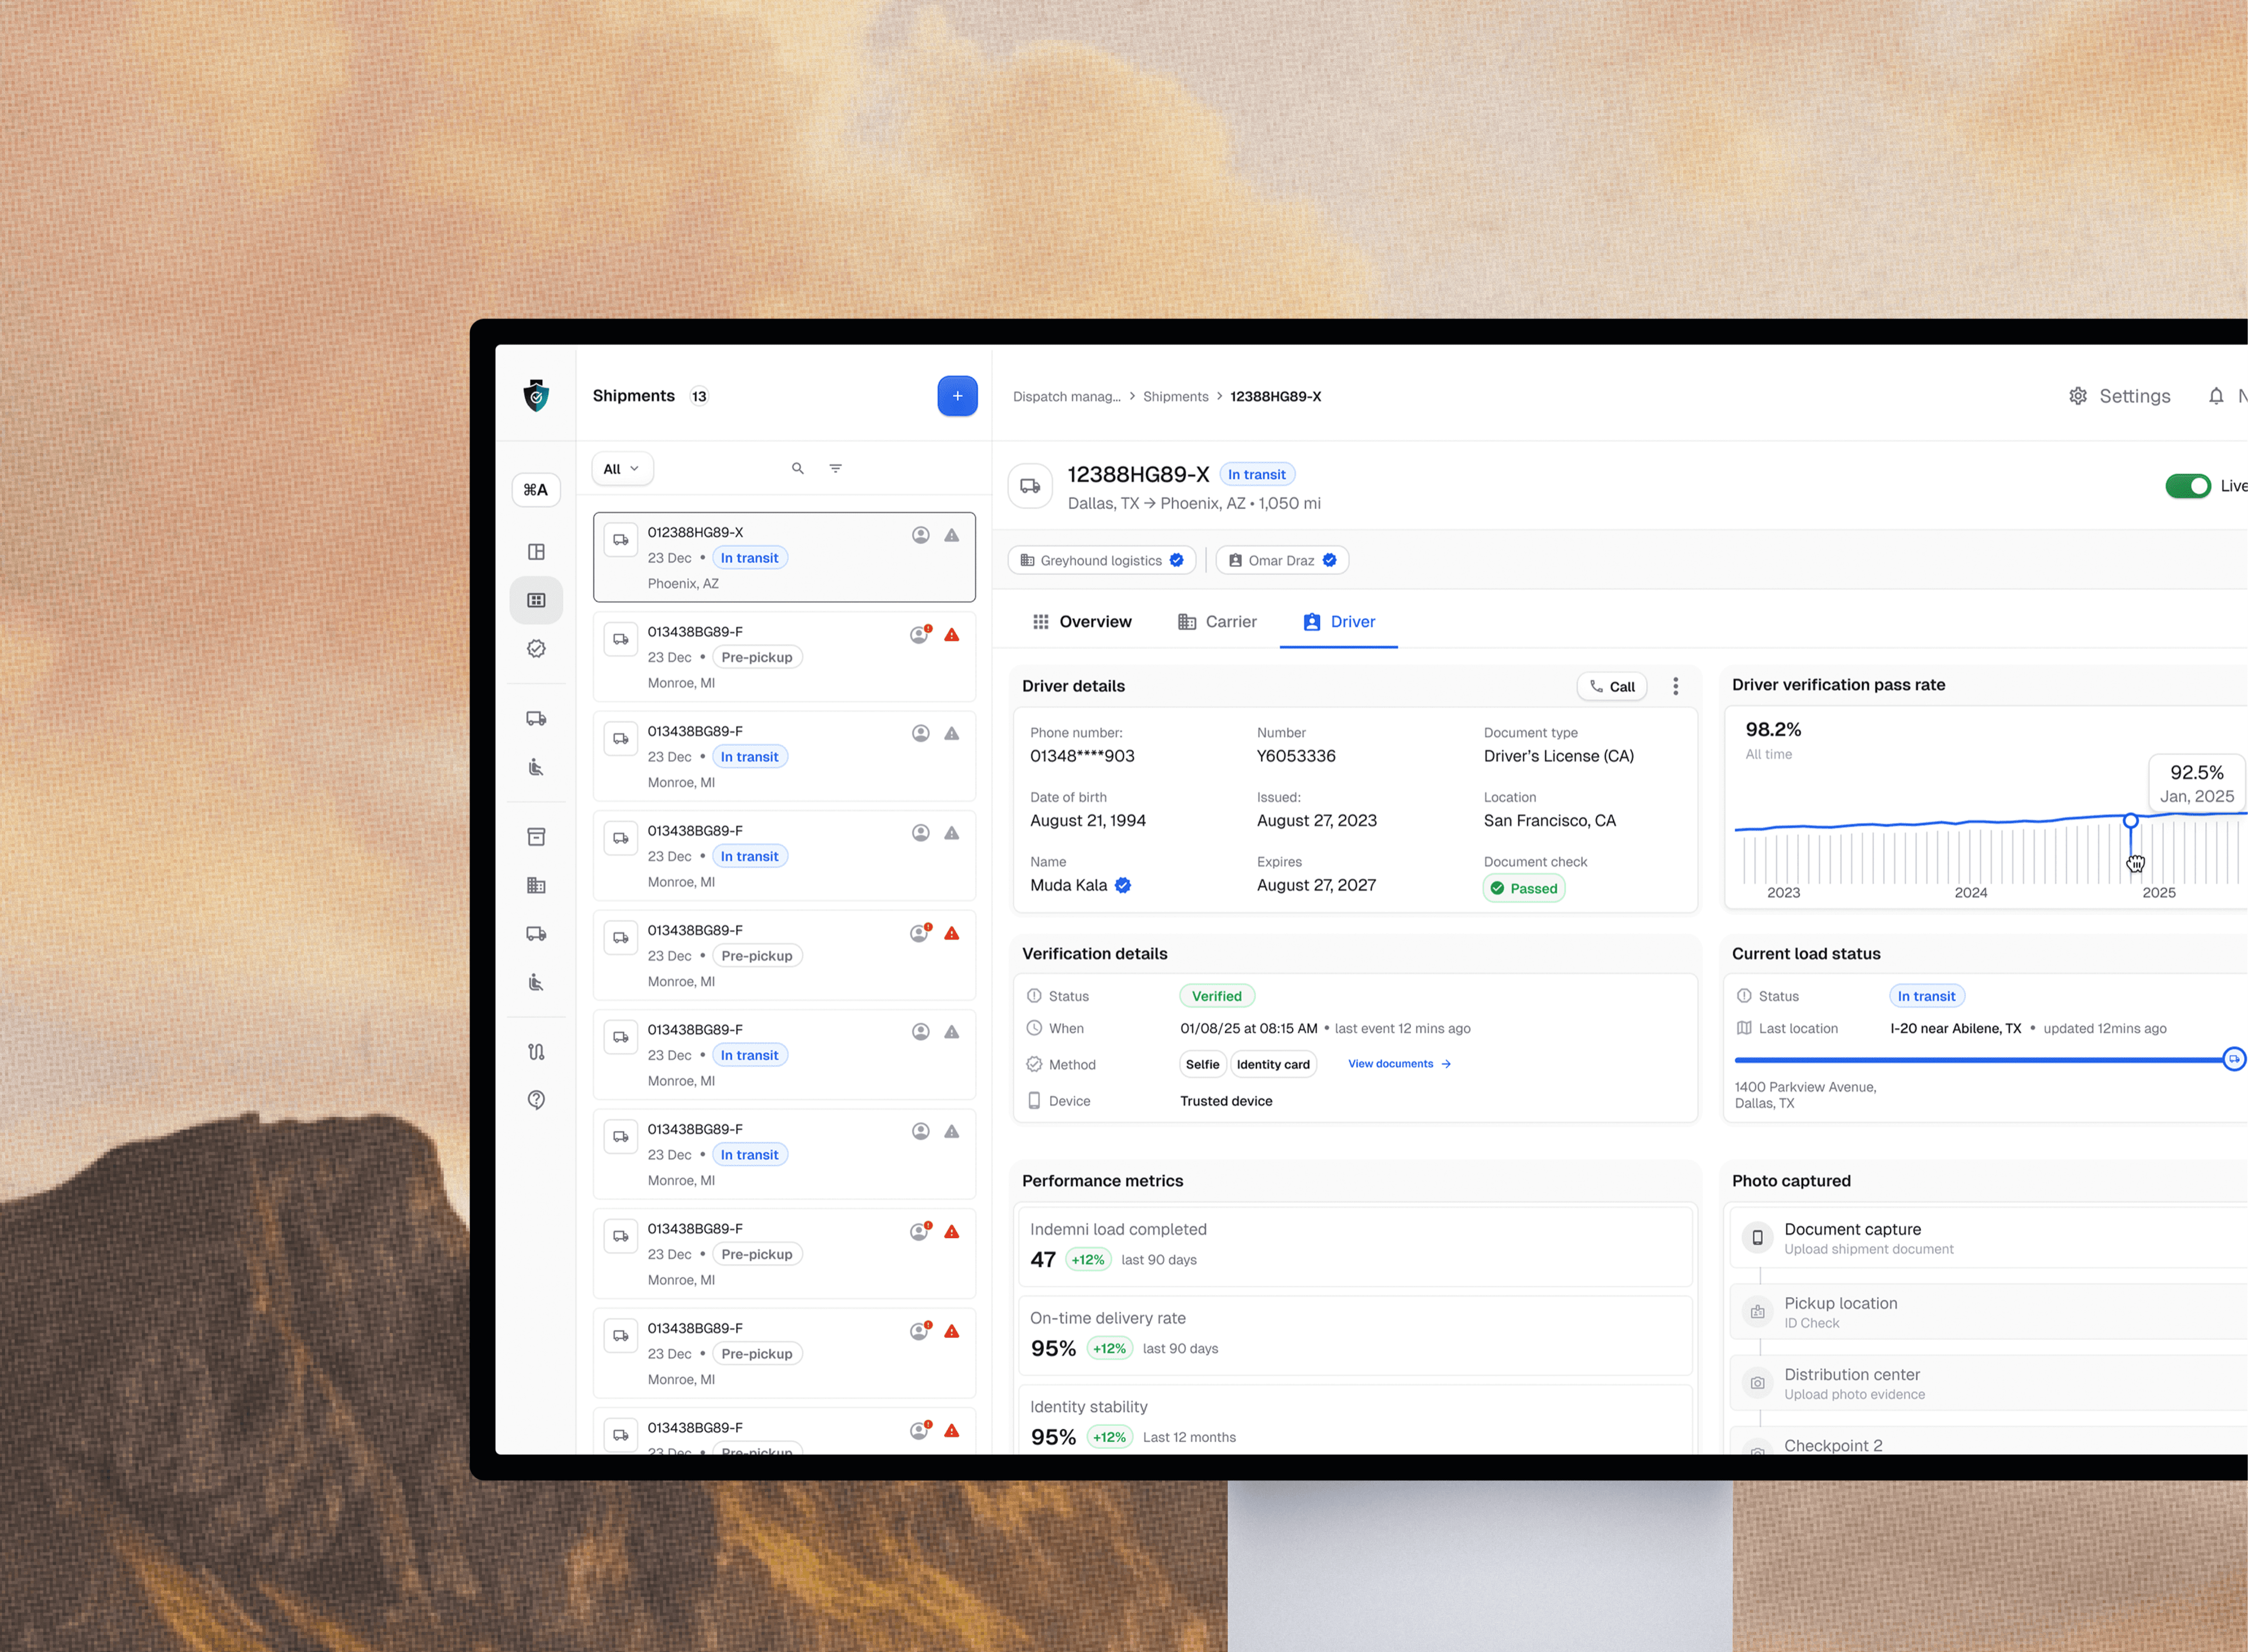Select shipment 012388HG89-X in Phoenix, AZ
Image resolution: width=2248 pixels, height=1652 pixels.
784,557
